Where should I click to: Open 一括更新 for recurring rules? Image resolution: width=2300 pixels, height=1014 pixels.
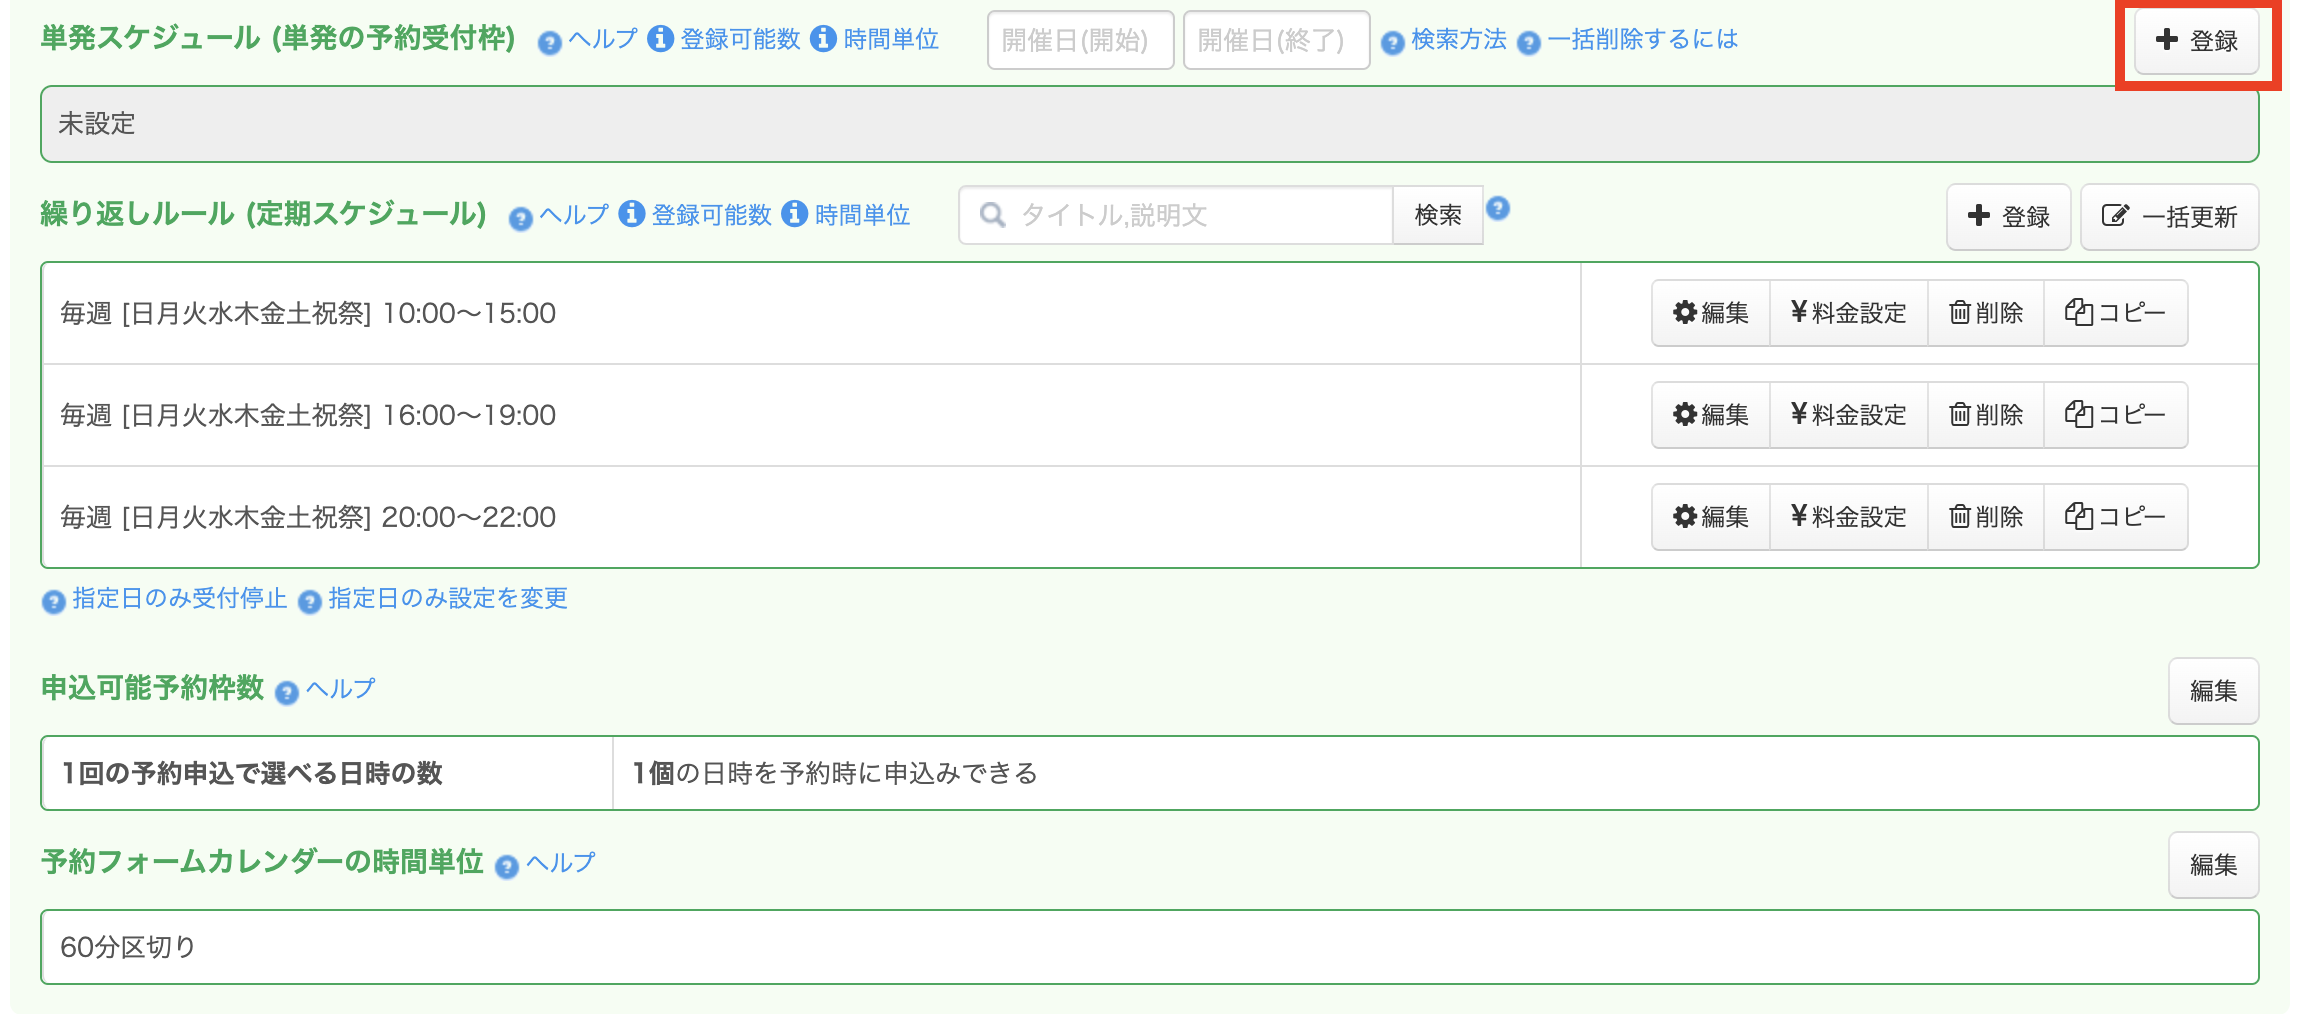tap(2169, 217)
